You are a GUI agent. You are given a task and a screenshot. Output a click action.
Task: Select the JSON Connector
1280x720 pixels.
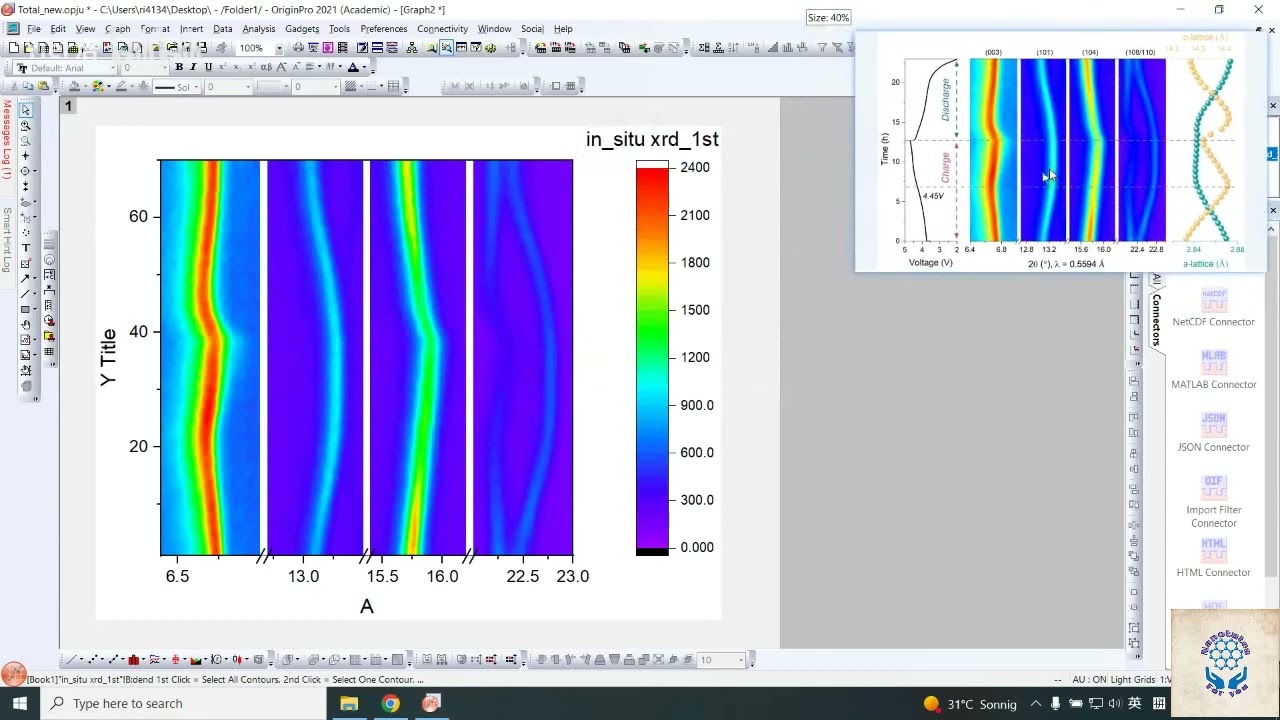pos(1213,433)
